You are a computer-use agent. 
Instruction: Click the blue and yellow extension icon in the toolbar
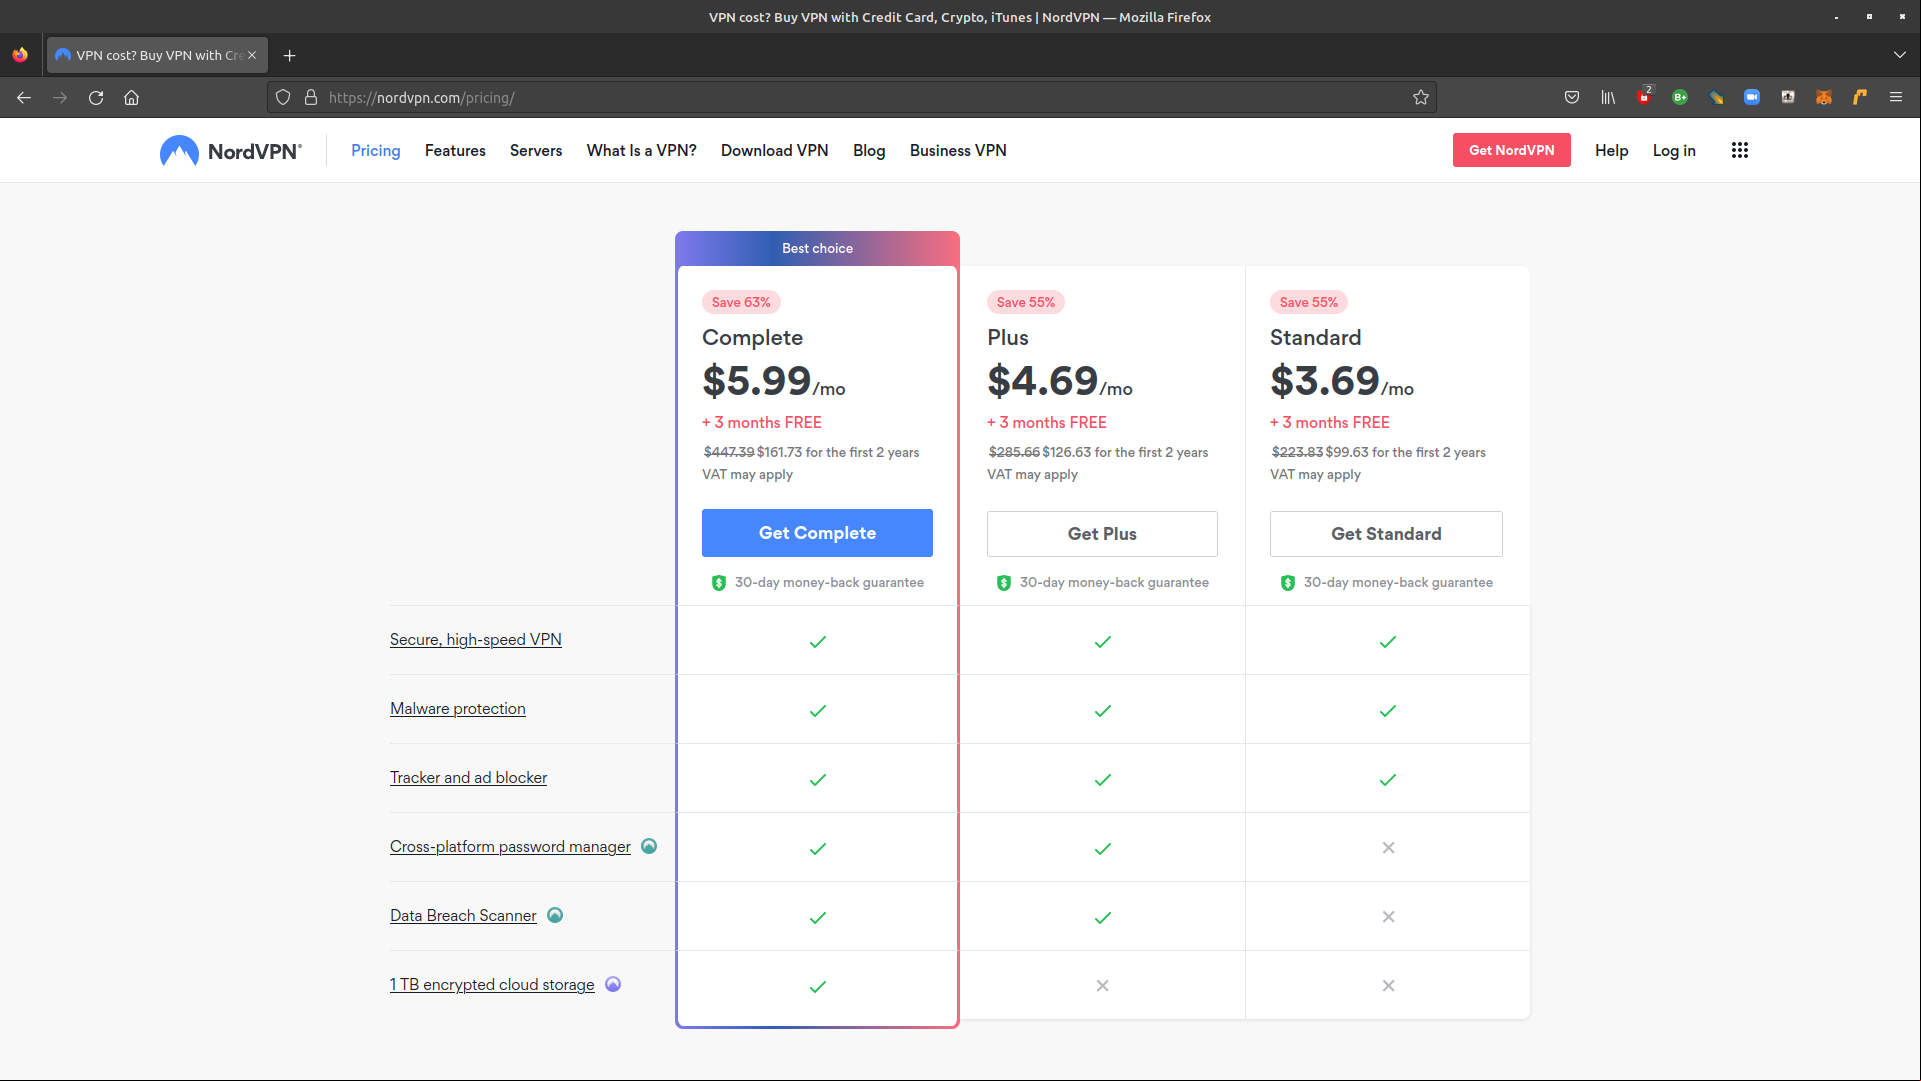pyautogui.click(x=1716, y=97)
